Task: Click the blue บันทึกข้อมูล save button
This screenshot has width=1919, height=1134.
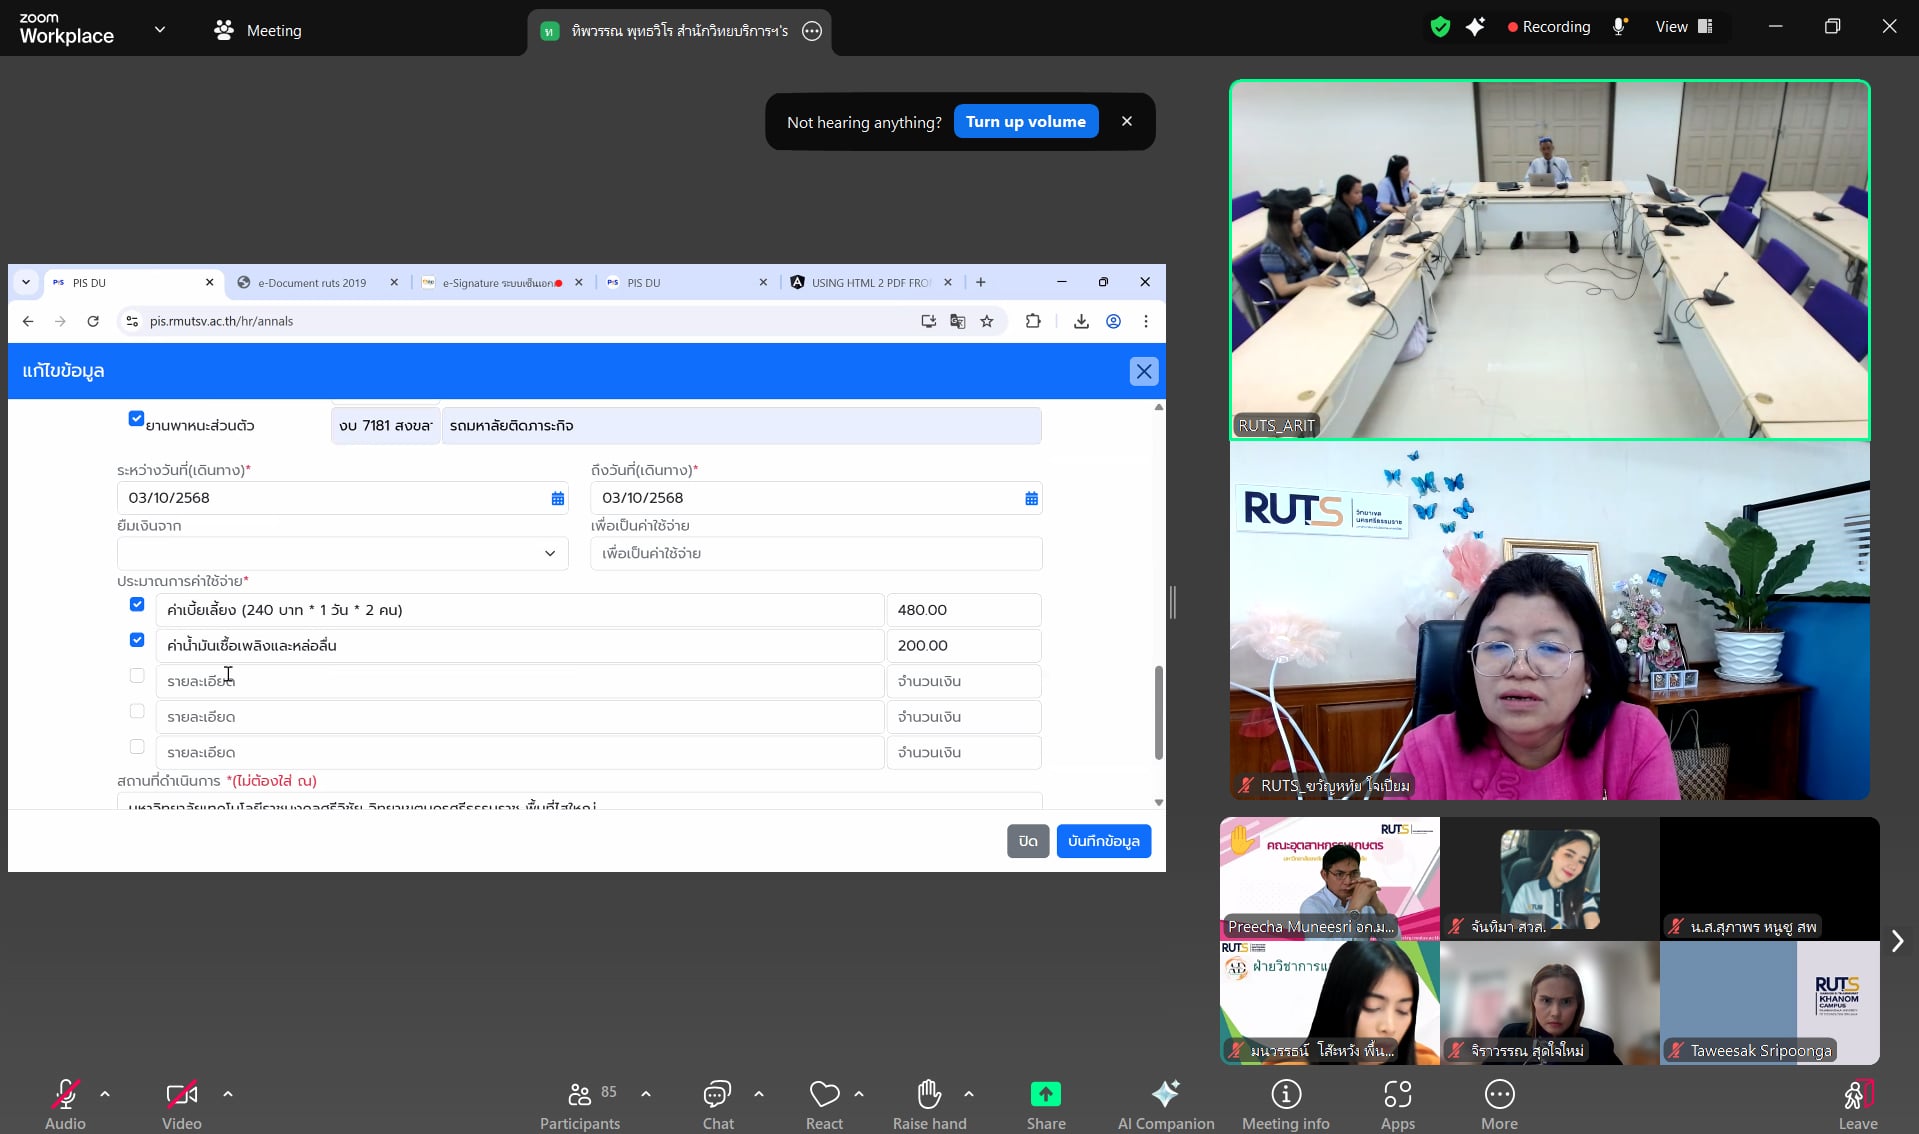Action: (x=1103, y=841)
